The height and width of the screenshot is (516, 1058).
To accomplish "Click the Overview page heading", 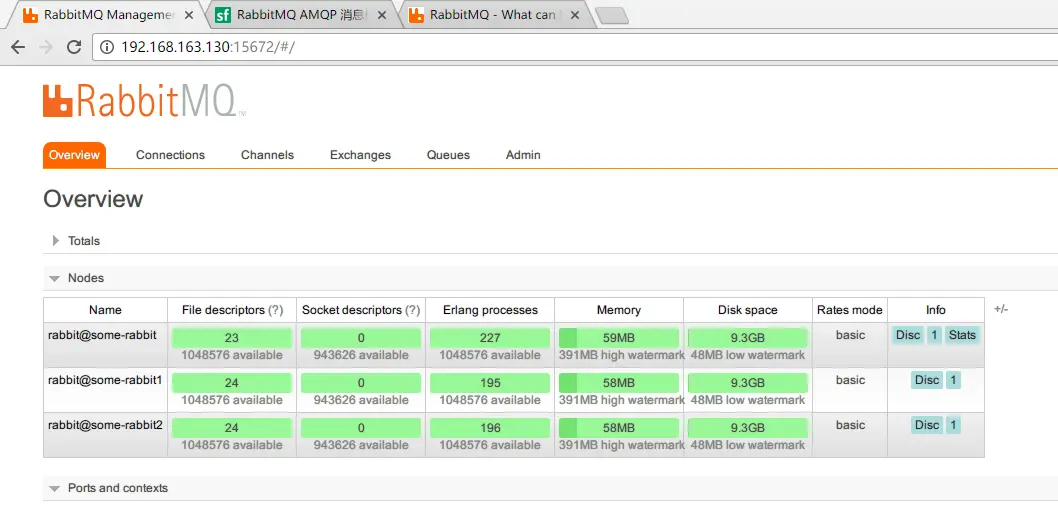I will click(x=93, y=199).
